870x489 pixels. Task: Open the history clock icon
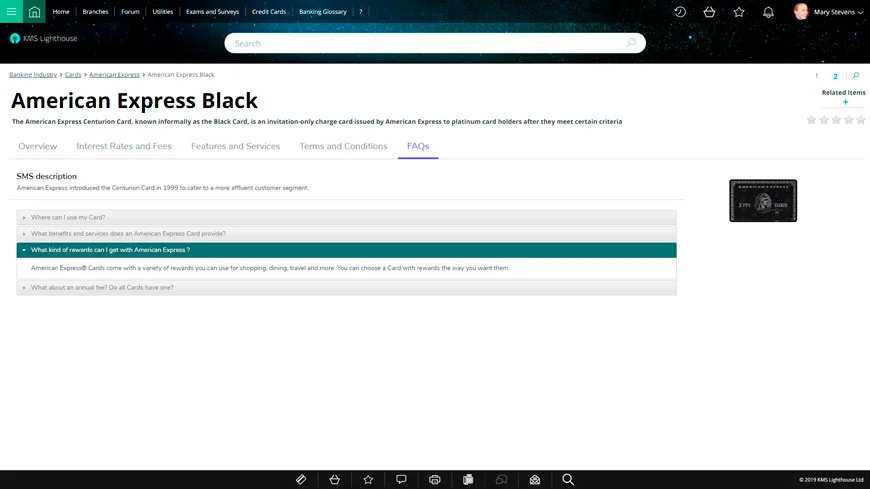(x=680, y=12)
